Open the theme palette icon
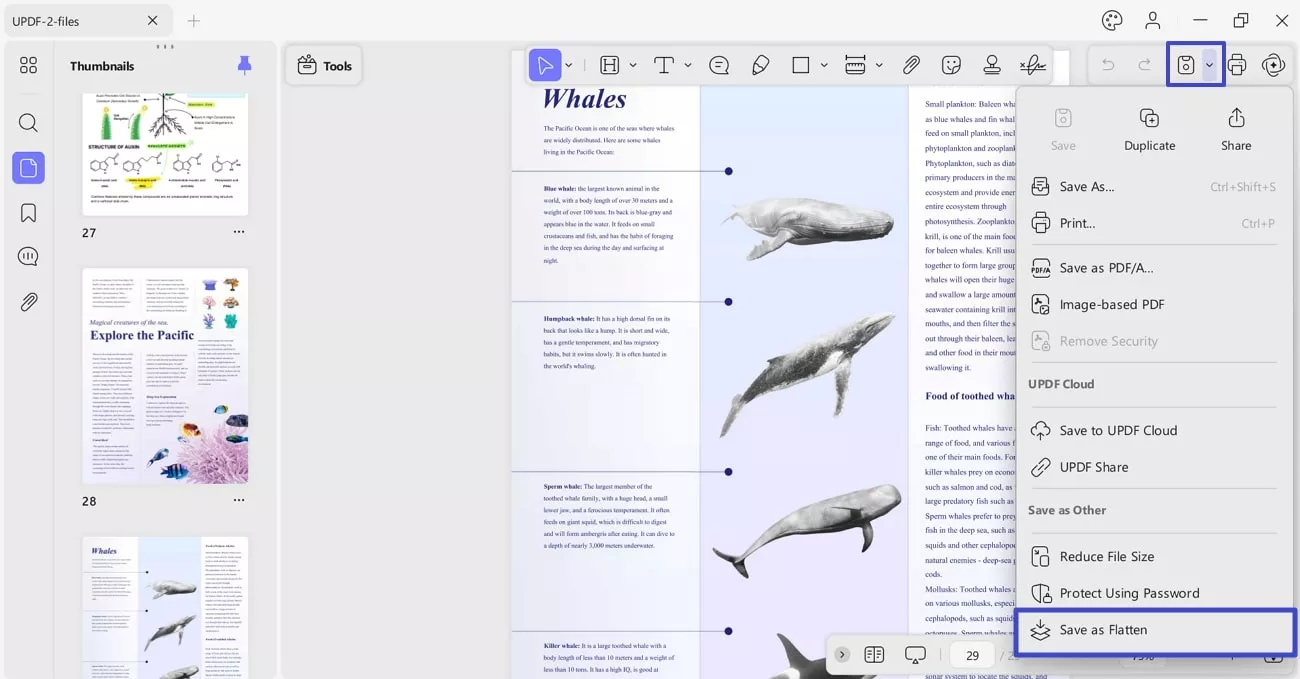Viewport: 1300px width, 679px height. click(x=1112, y=20)
